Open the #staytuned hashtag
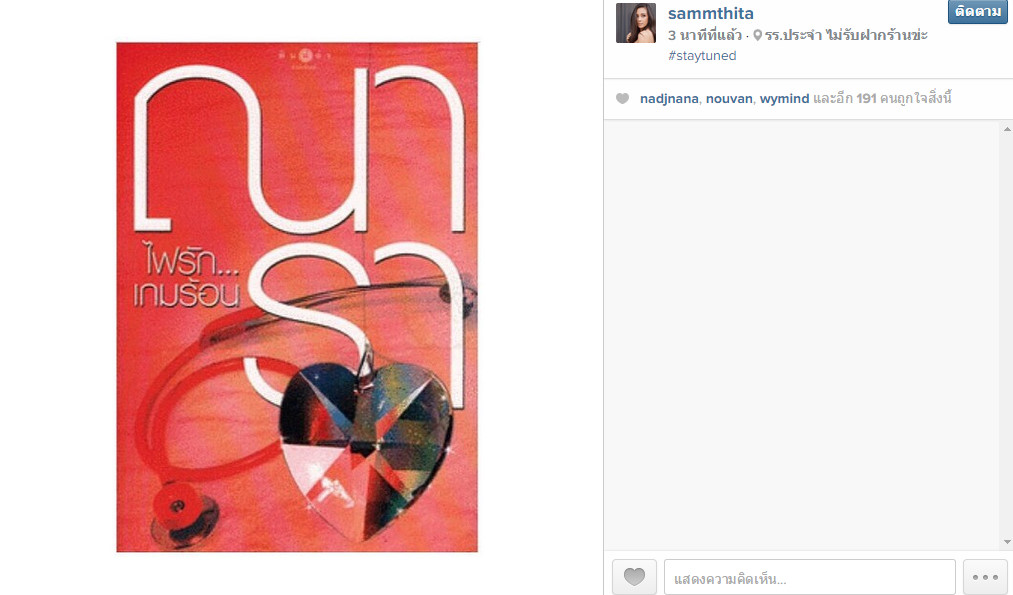The height and width of the screenshot is (595, 1013). coord(702,56)
